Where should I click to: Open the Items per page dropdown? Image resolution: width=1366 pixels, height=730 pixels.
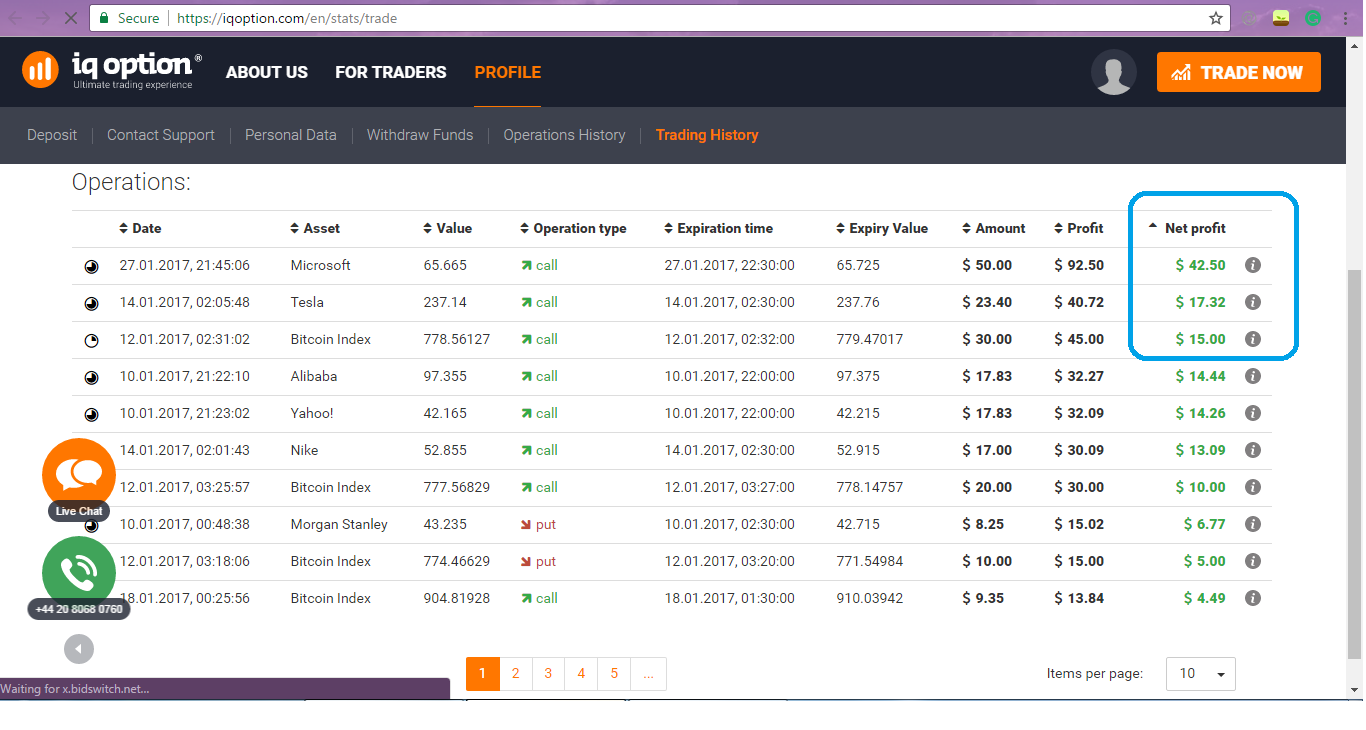click(x=1201, y=674)
